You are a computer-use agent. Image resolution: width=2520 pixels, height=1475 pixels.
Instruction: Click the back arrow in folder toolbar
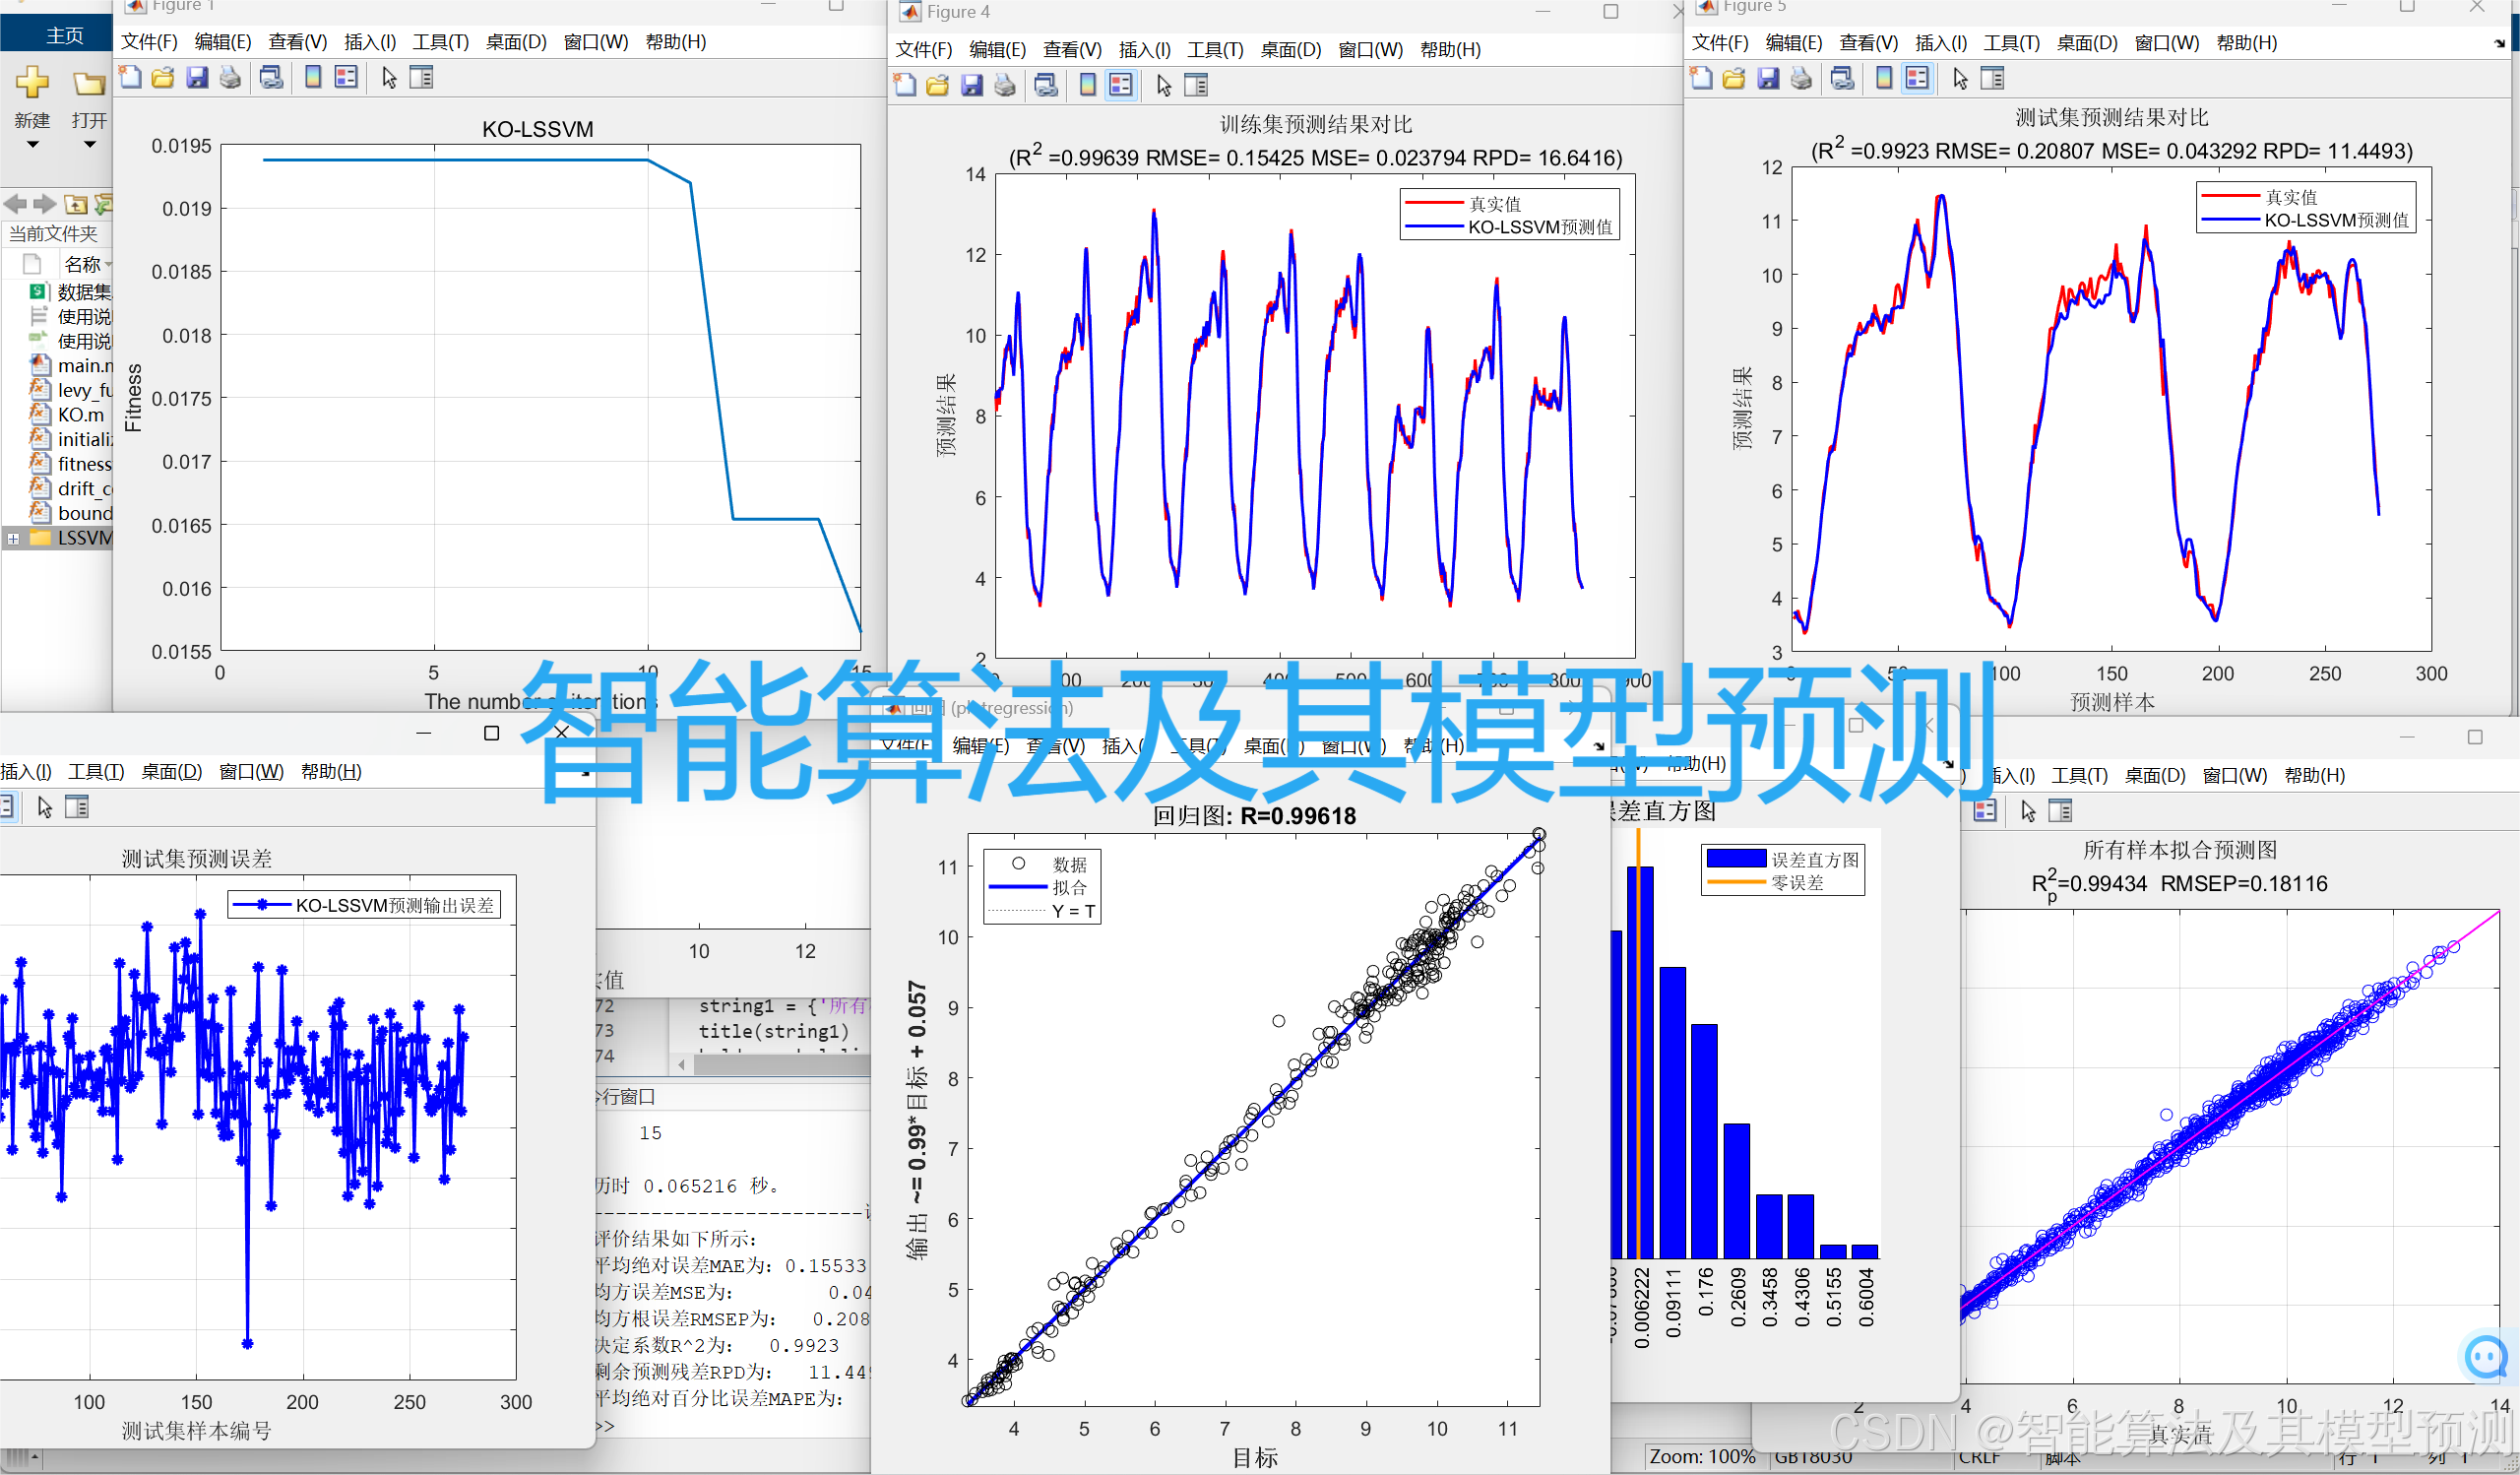pos(15,204)
